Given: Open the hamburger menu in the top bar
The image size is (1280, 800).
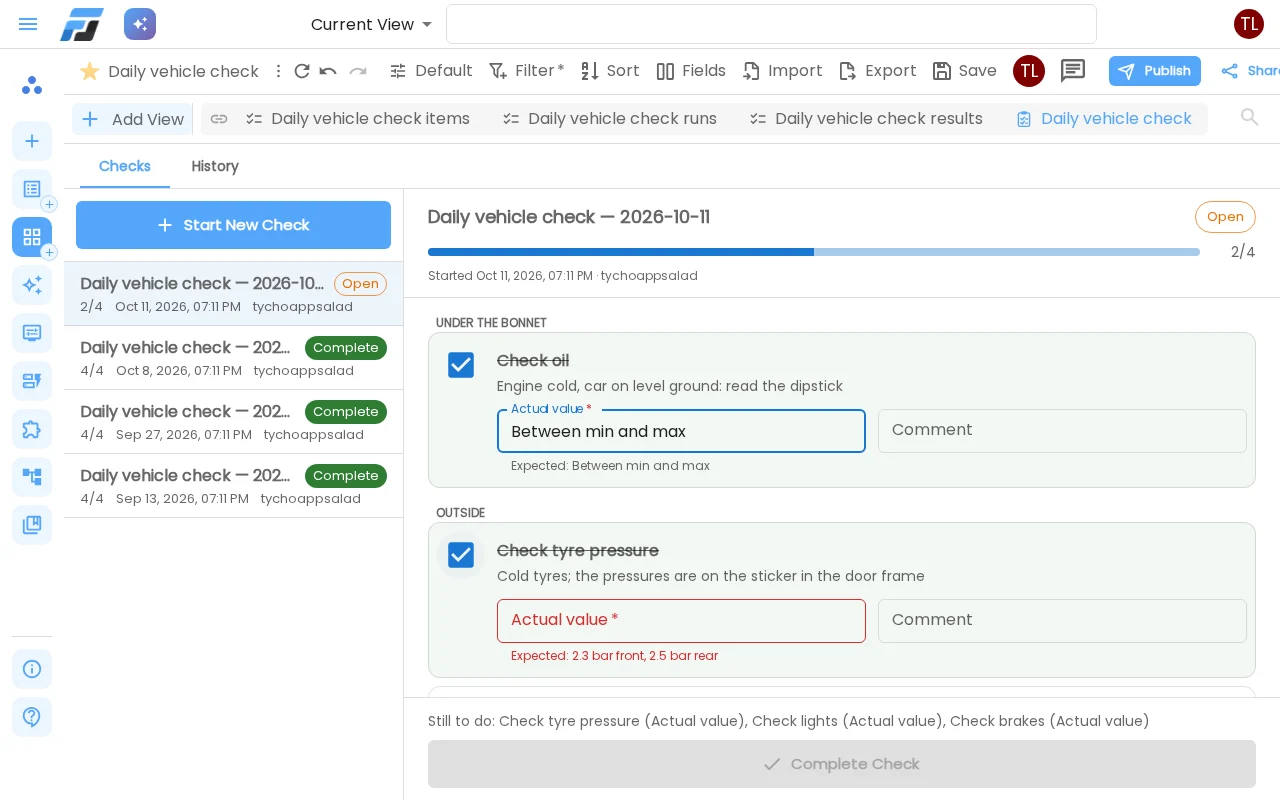Looking at the screenshot, I should [x=28, y=24].
